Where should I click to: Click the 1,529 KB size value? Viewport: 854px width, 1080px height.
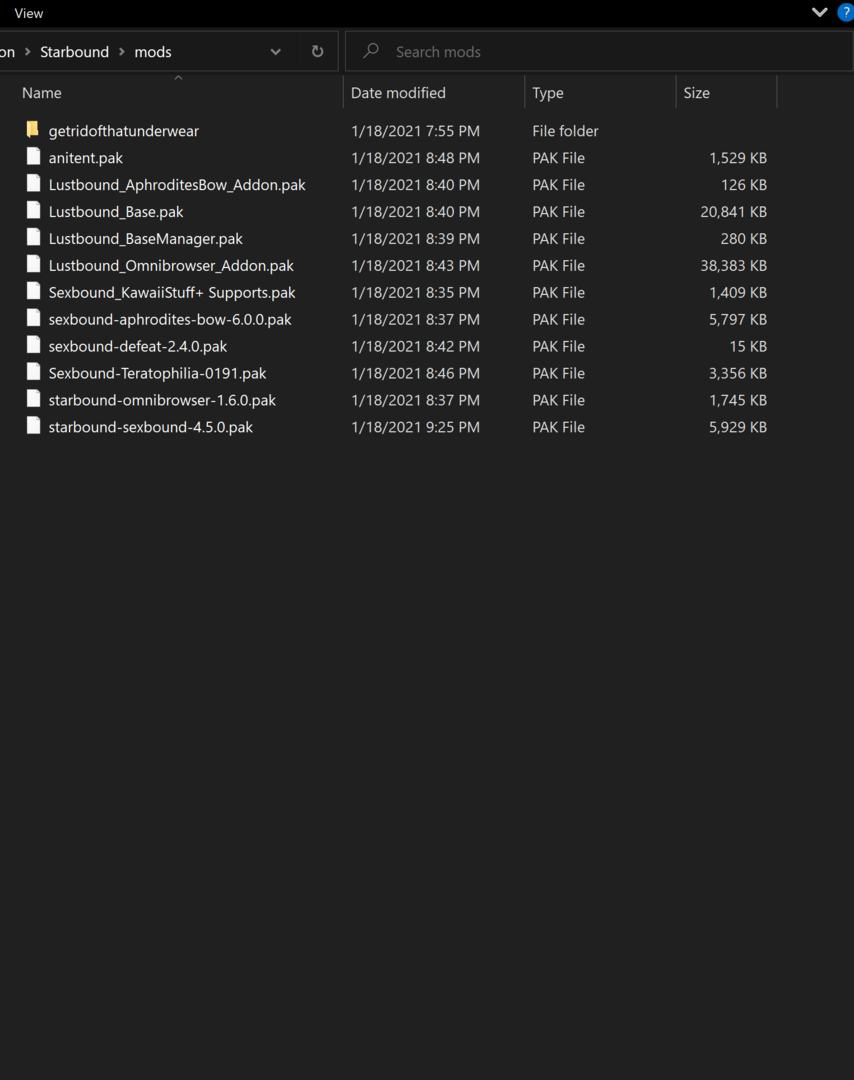(738, 158)
